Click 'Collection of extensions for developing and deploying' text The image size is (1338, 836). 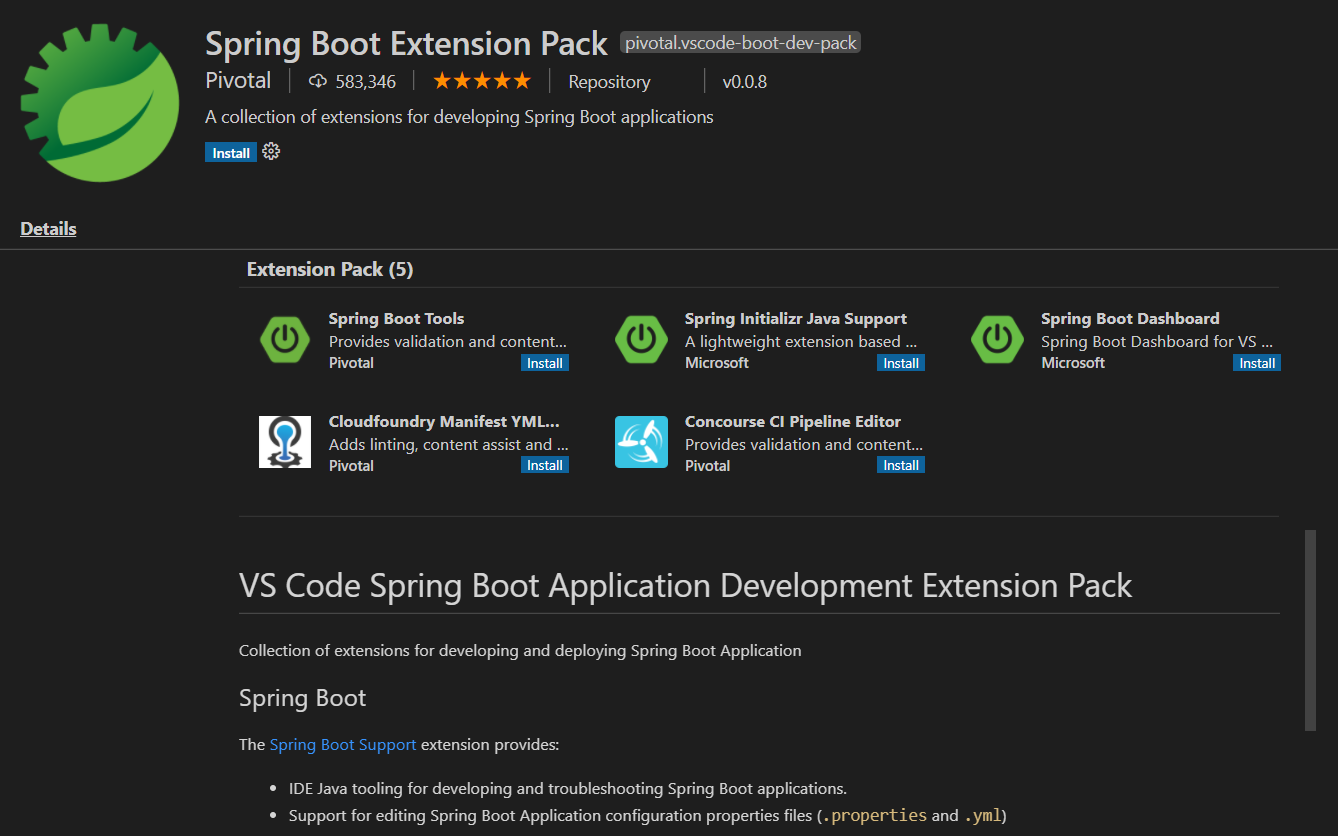520,651
